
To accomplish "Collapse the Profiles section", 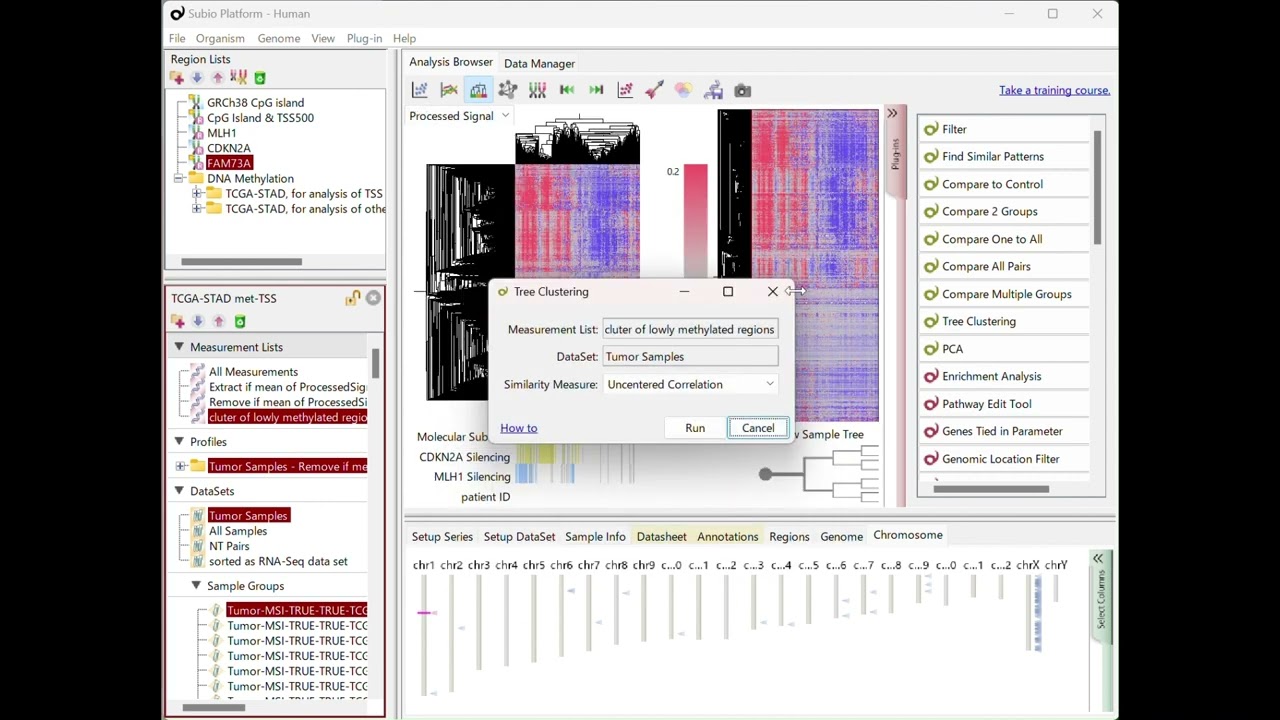I will (x=179, y=441).
